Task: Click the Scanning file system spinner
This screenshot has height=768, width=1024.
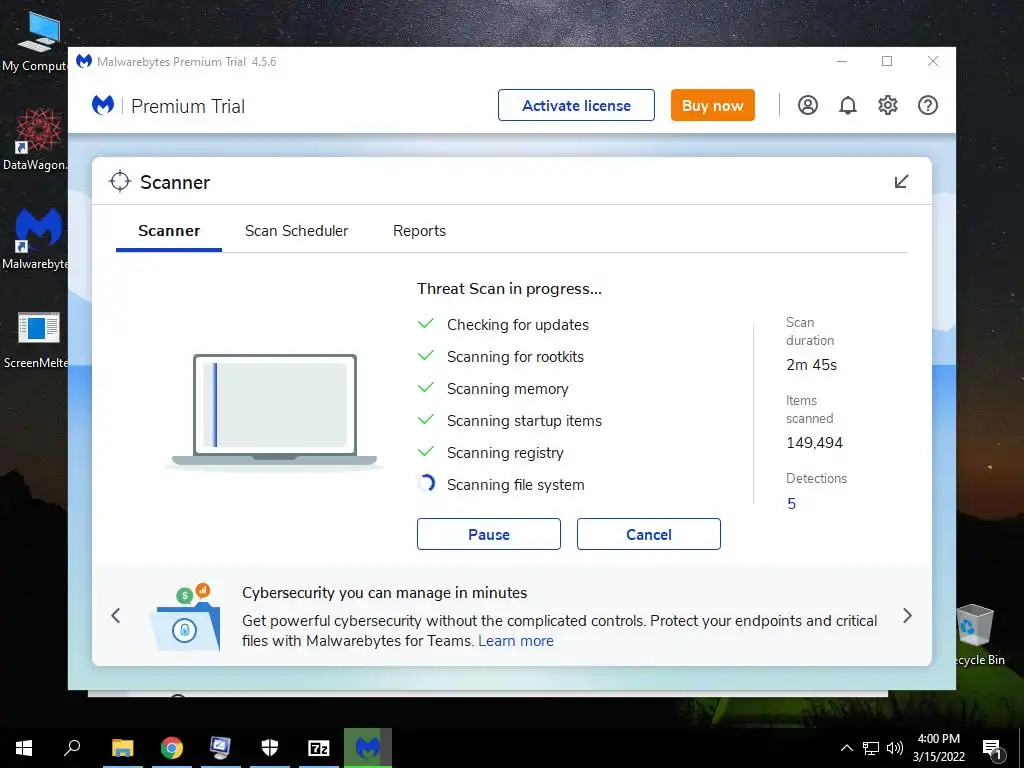Action: [426, 483]
